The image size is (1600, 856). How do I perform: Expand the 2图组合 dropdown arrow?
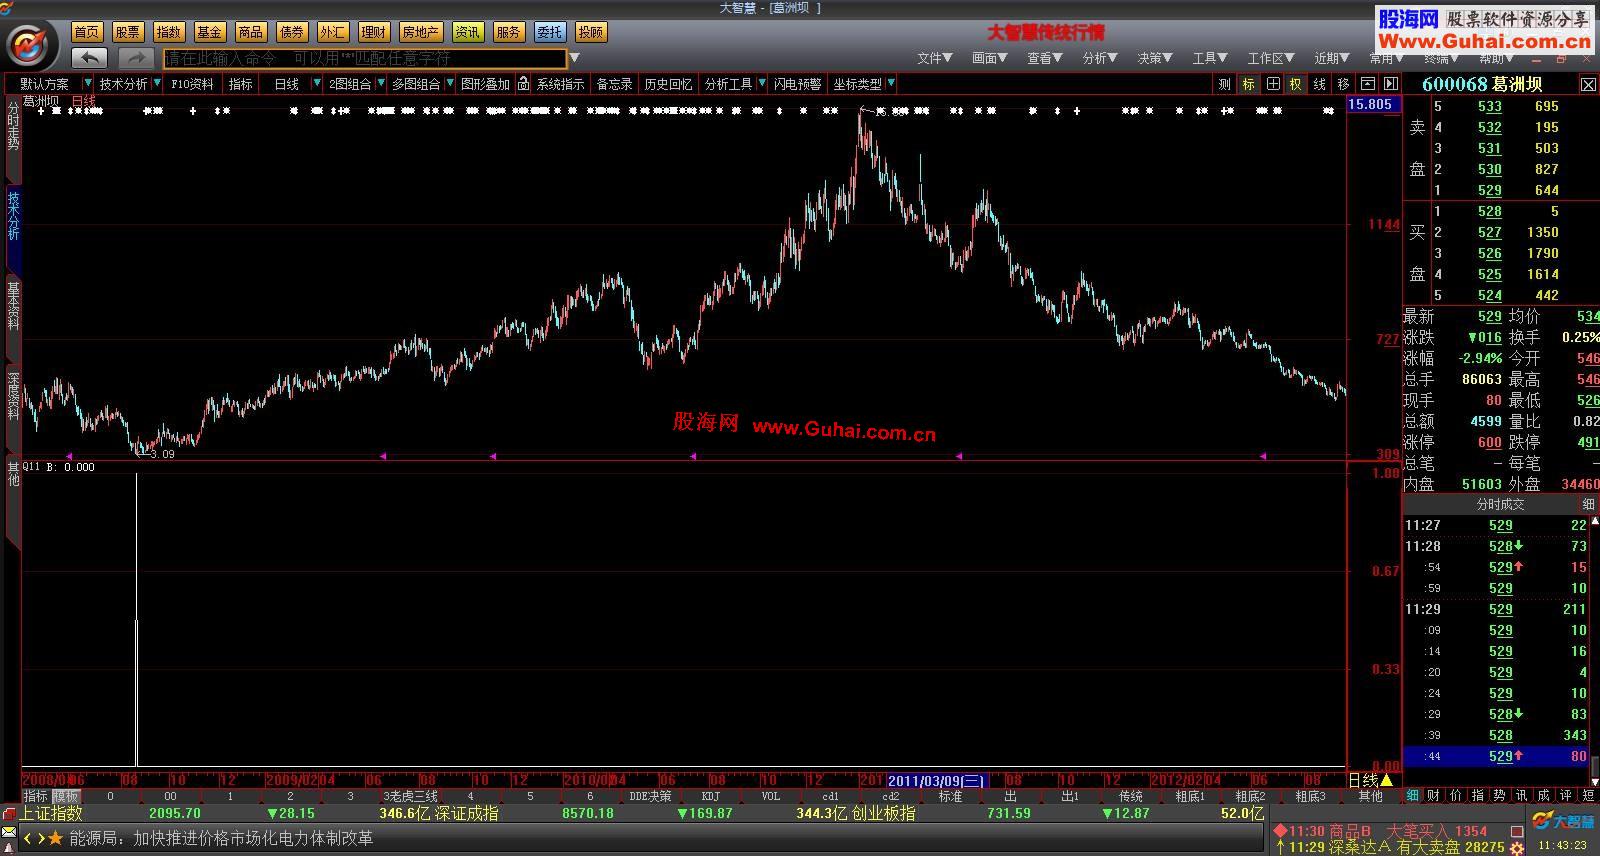click(380, 84)
